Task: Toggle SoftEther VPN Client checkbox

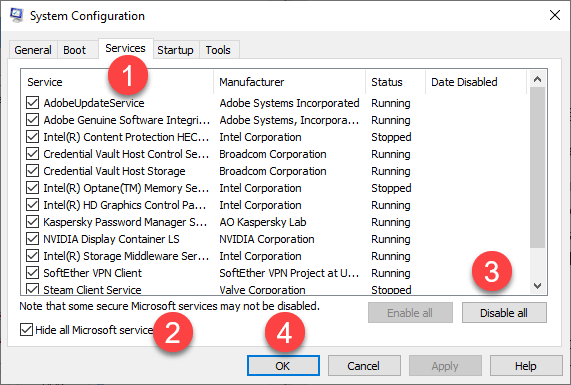Action: 32,273
